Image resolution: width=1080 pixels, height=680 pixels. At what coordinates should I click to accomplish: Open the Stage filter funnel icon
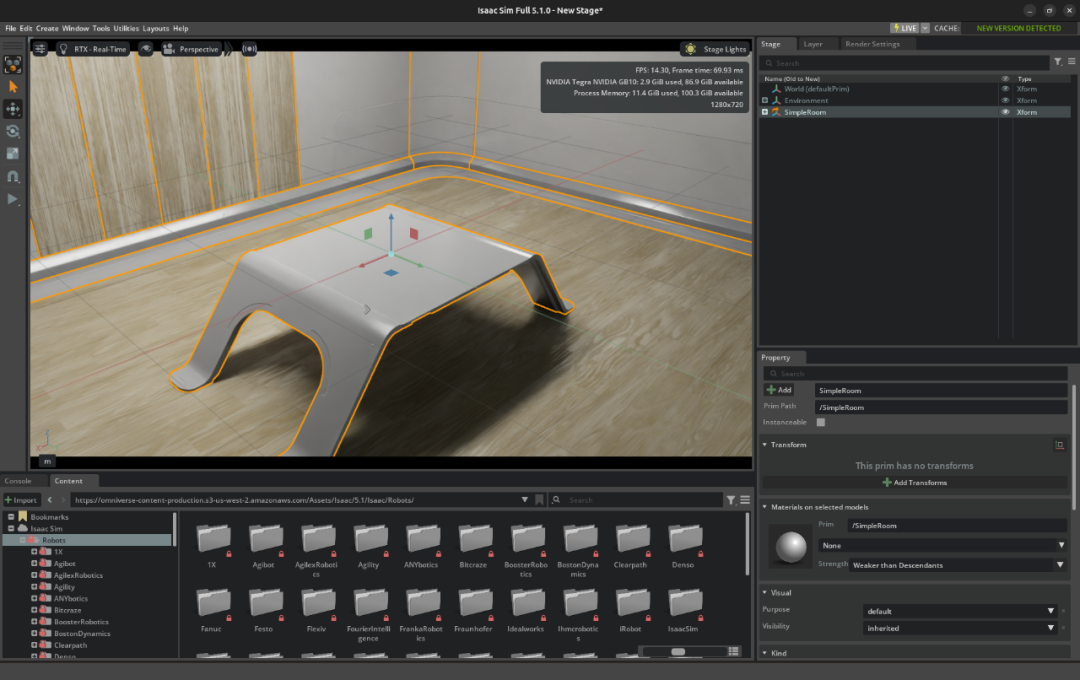(1058, 62)
